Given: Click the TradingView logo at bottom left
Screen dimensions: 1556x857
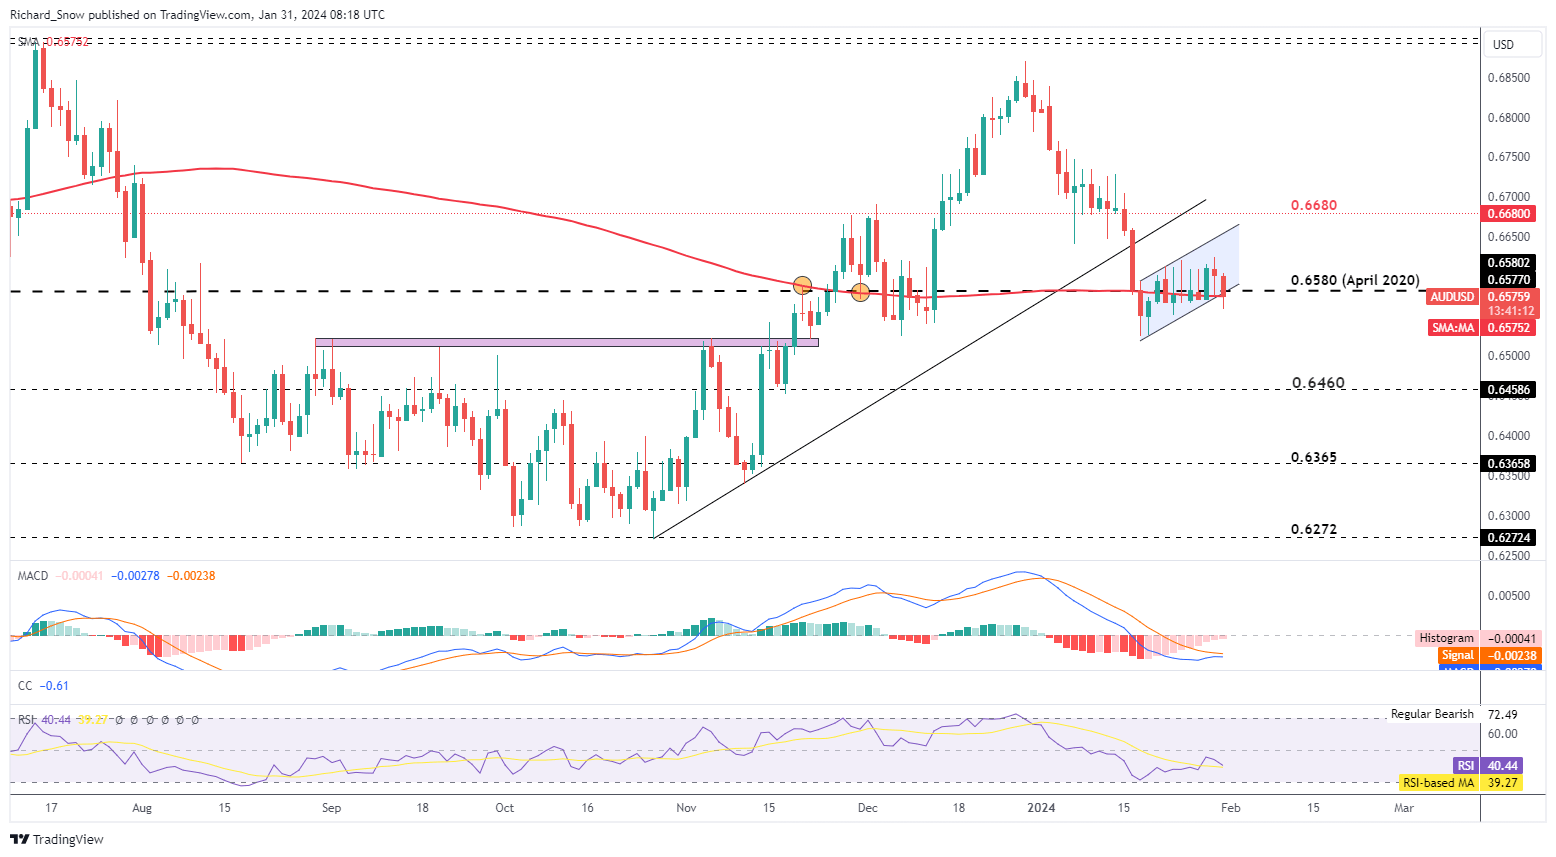Looking at the screenshot, I should click(58, 839).
